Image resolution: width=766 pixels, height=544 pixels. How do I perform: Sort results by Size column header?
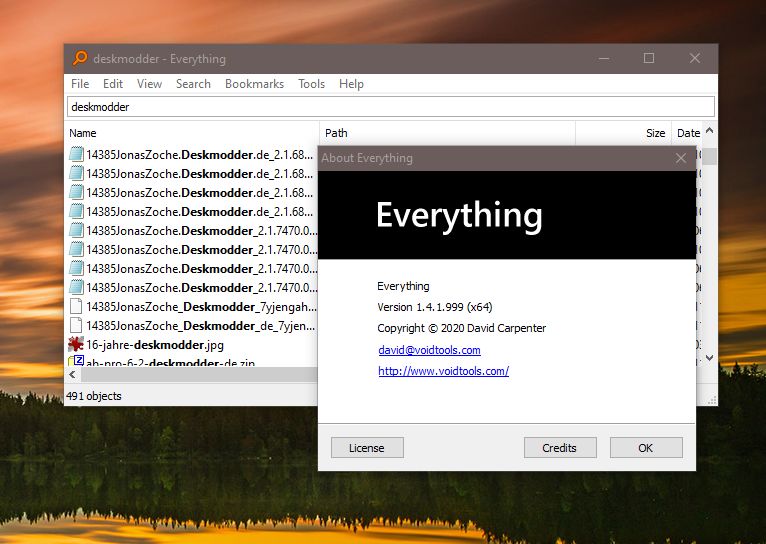[623, 133]
